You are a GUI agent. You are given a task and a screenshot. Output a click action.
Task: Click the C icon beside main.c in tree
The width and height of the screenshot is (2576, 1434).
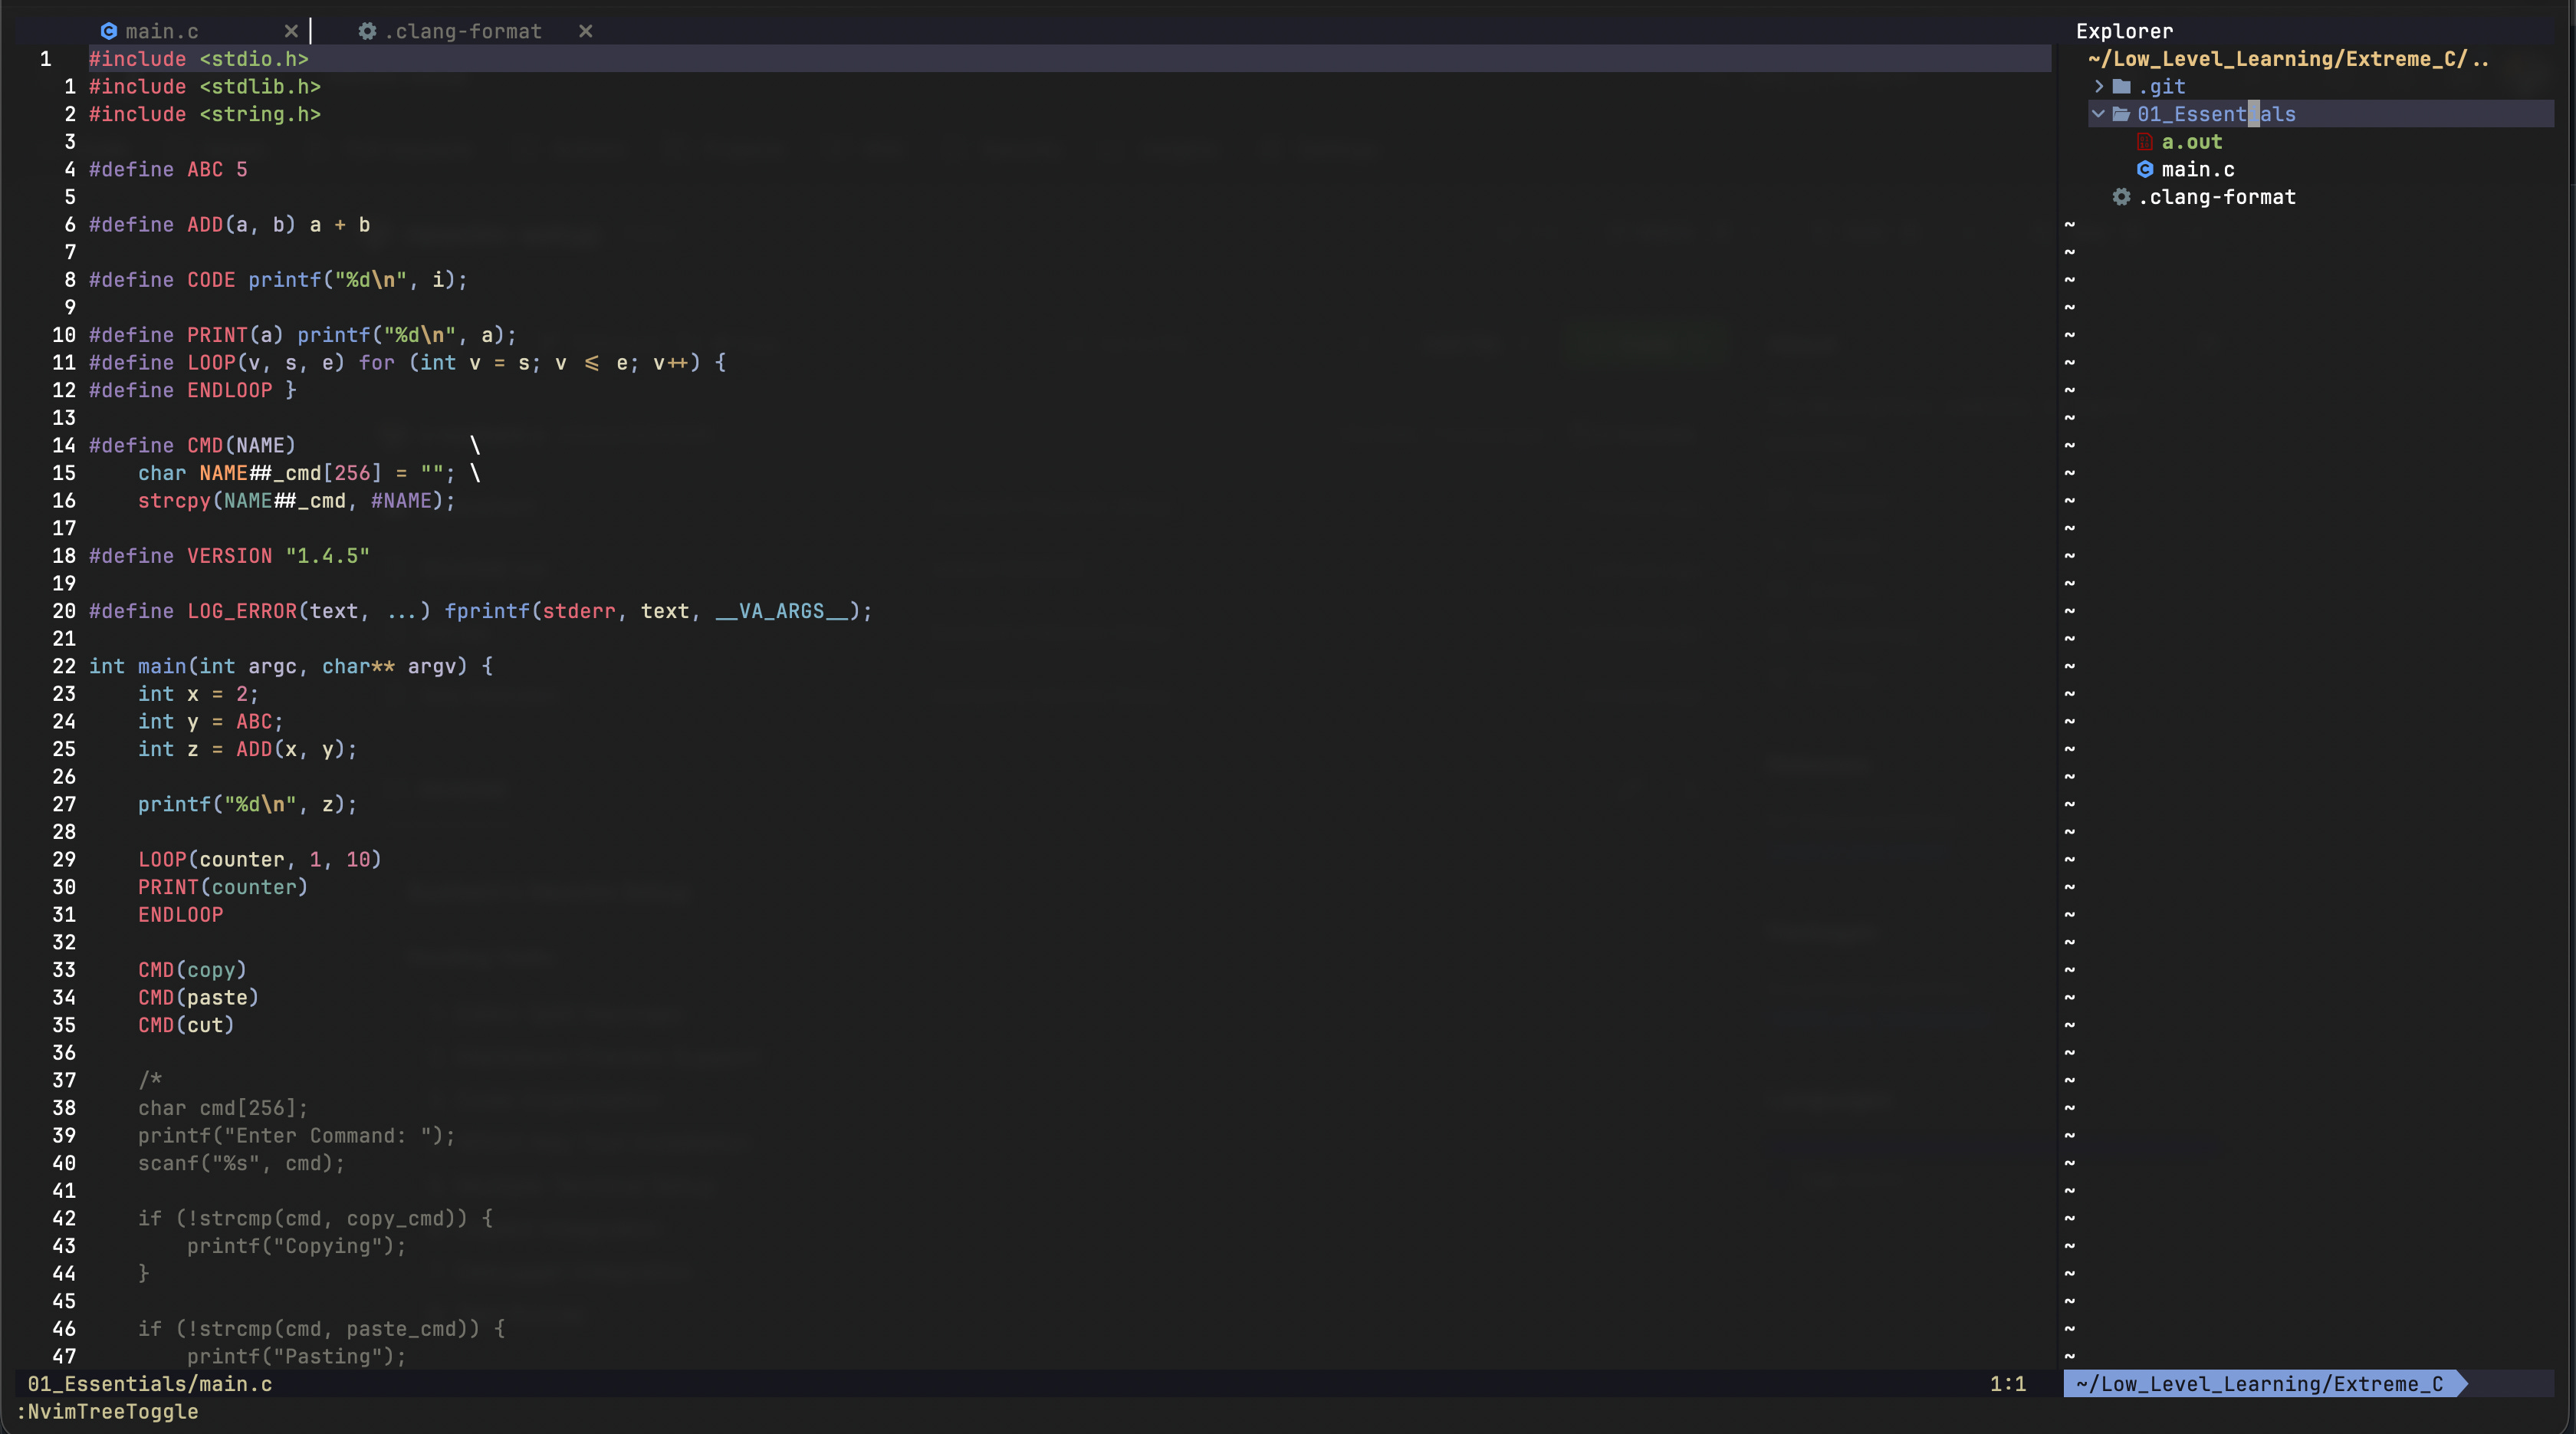(x=2145, y=169)
